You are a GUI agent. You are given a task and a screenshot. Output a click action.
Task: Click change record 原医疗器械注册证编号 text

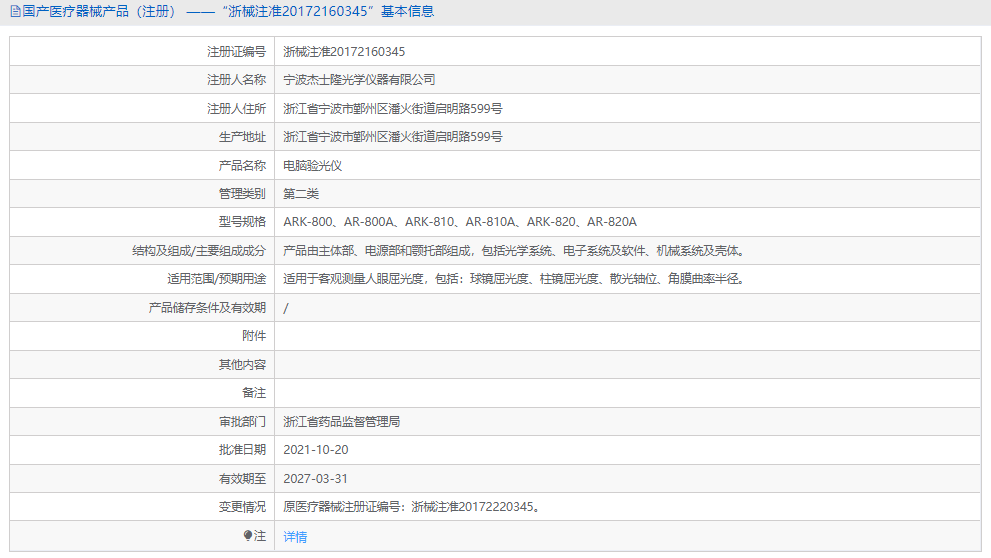pyautogui.click(x=411, y=507)
